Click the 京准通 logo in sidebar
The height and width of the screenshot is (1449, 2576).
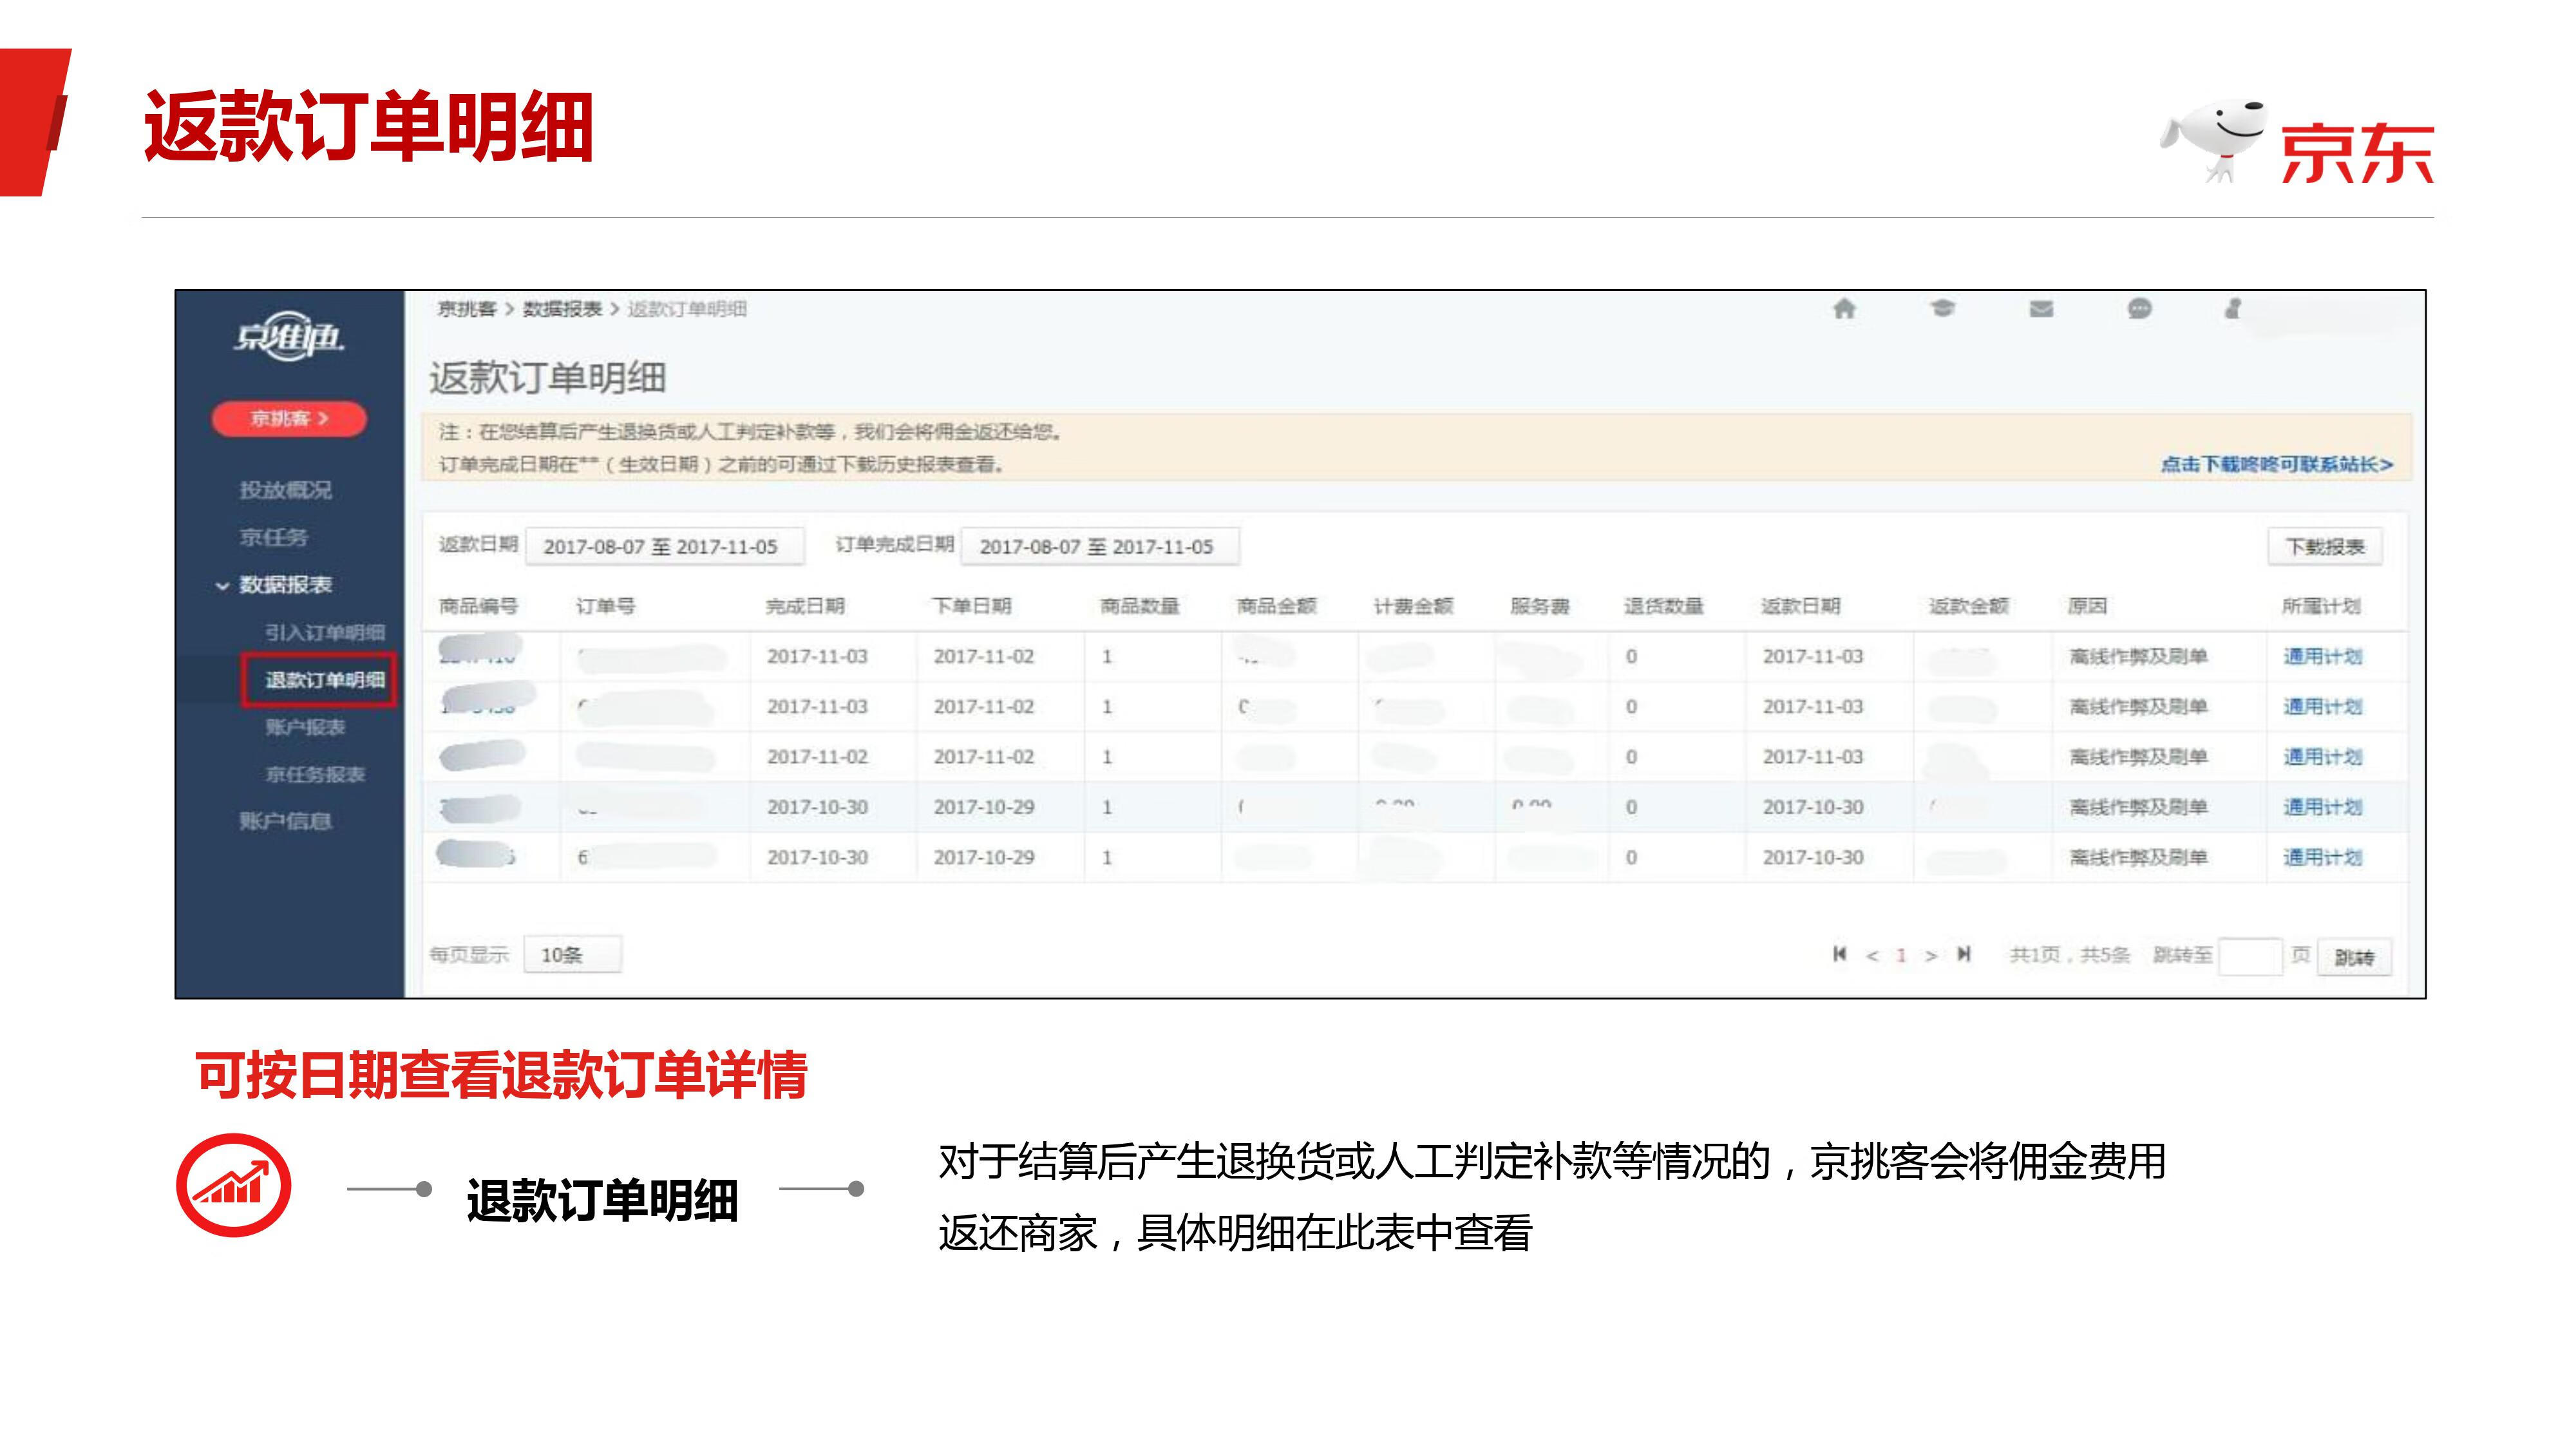[289, 337]
